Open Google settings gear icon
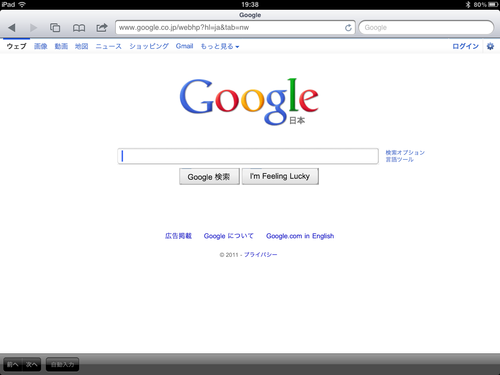Image resolution: width=500 pixels, height=375 pixels. [x=490, y=46]
